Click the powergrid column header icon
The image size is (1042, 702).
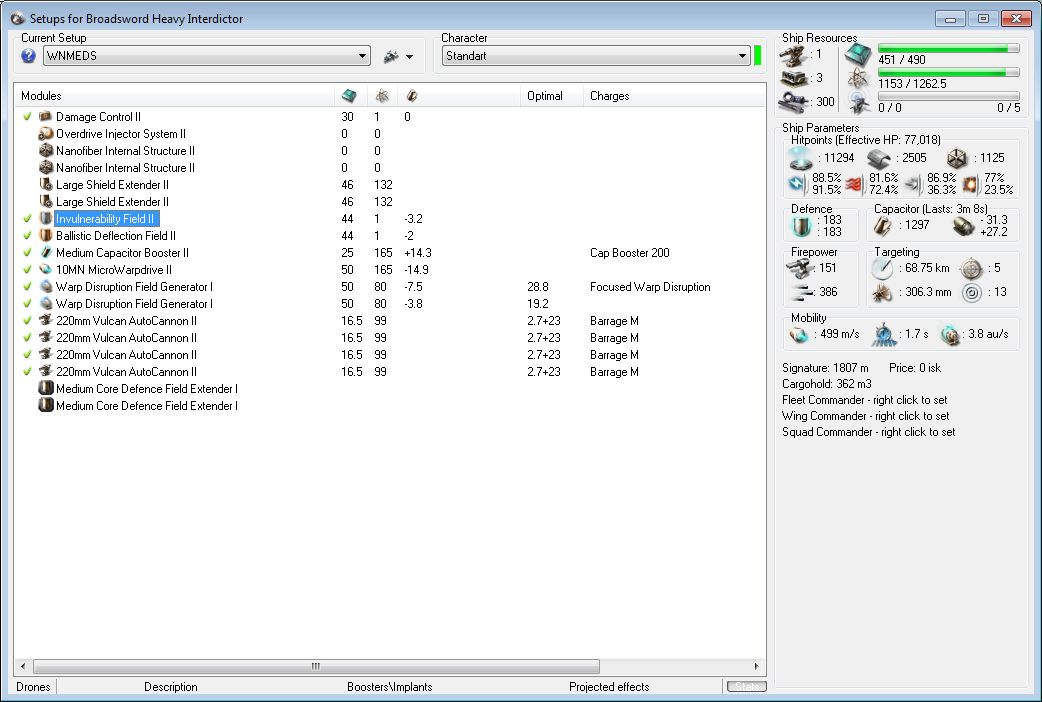coord(382,96)
